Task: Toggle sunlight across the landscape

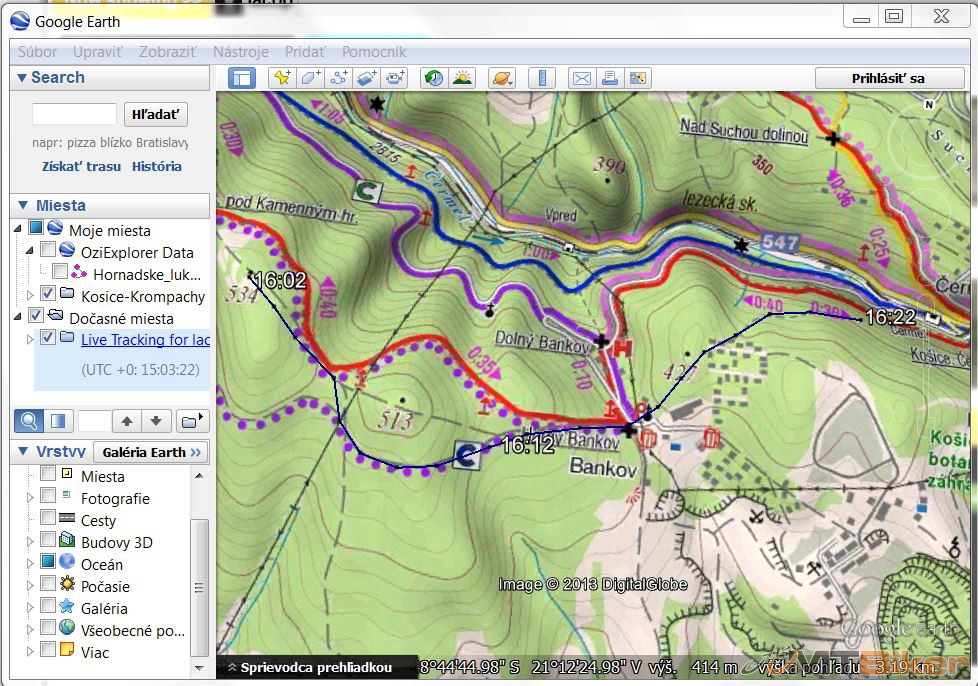Action: (x=462, y=78)
